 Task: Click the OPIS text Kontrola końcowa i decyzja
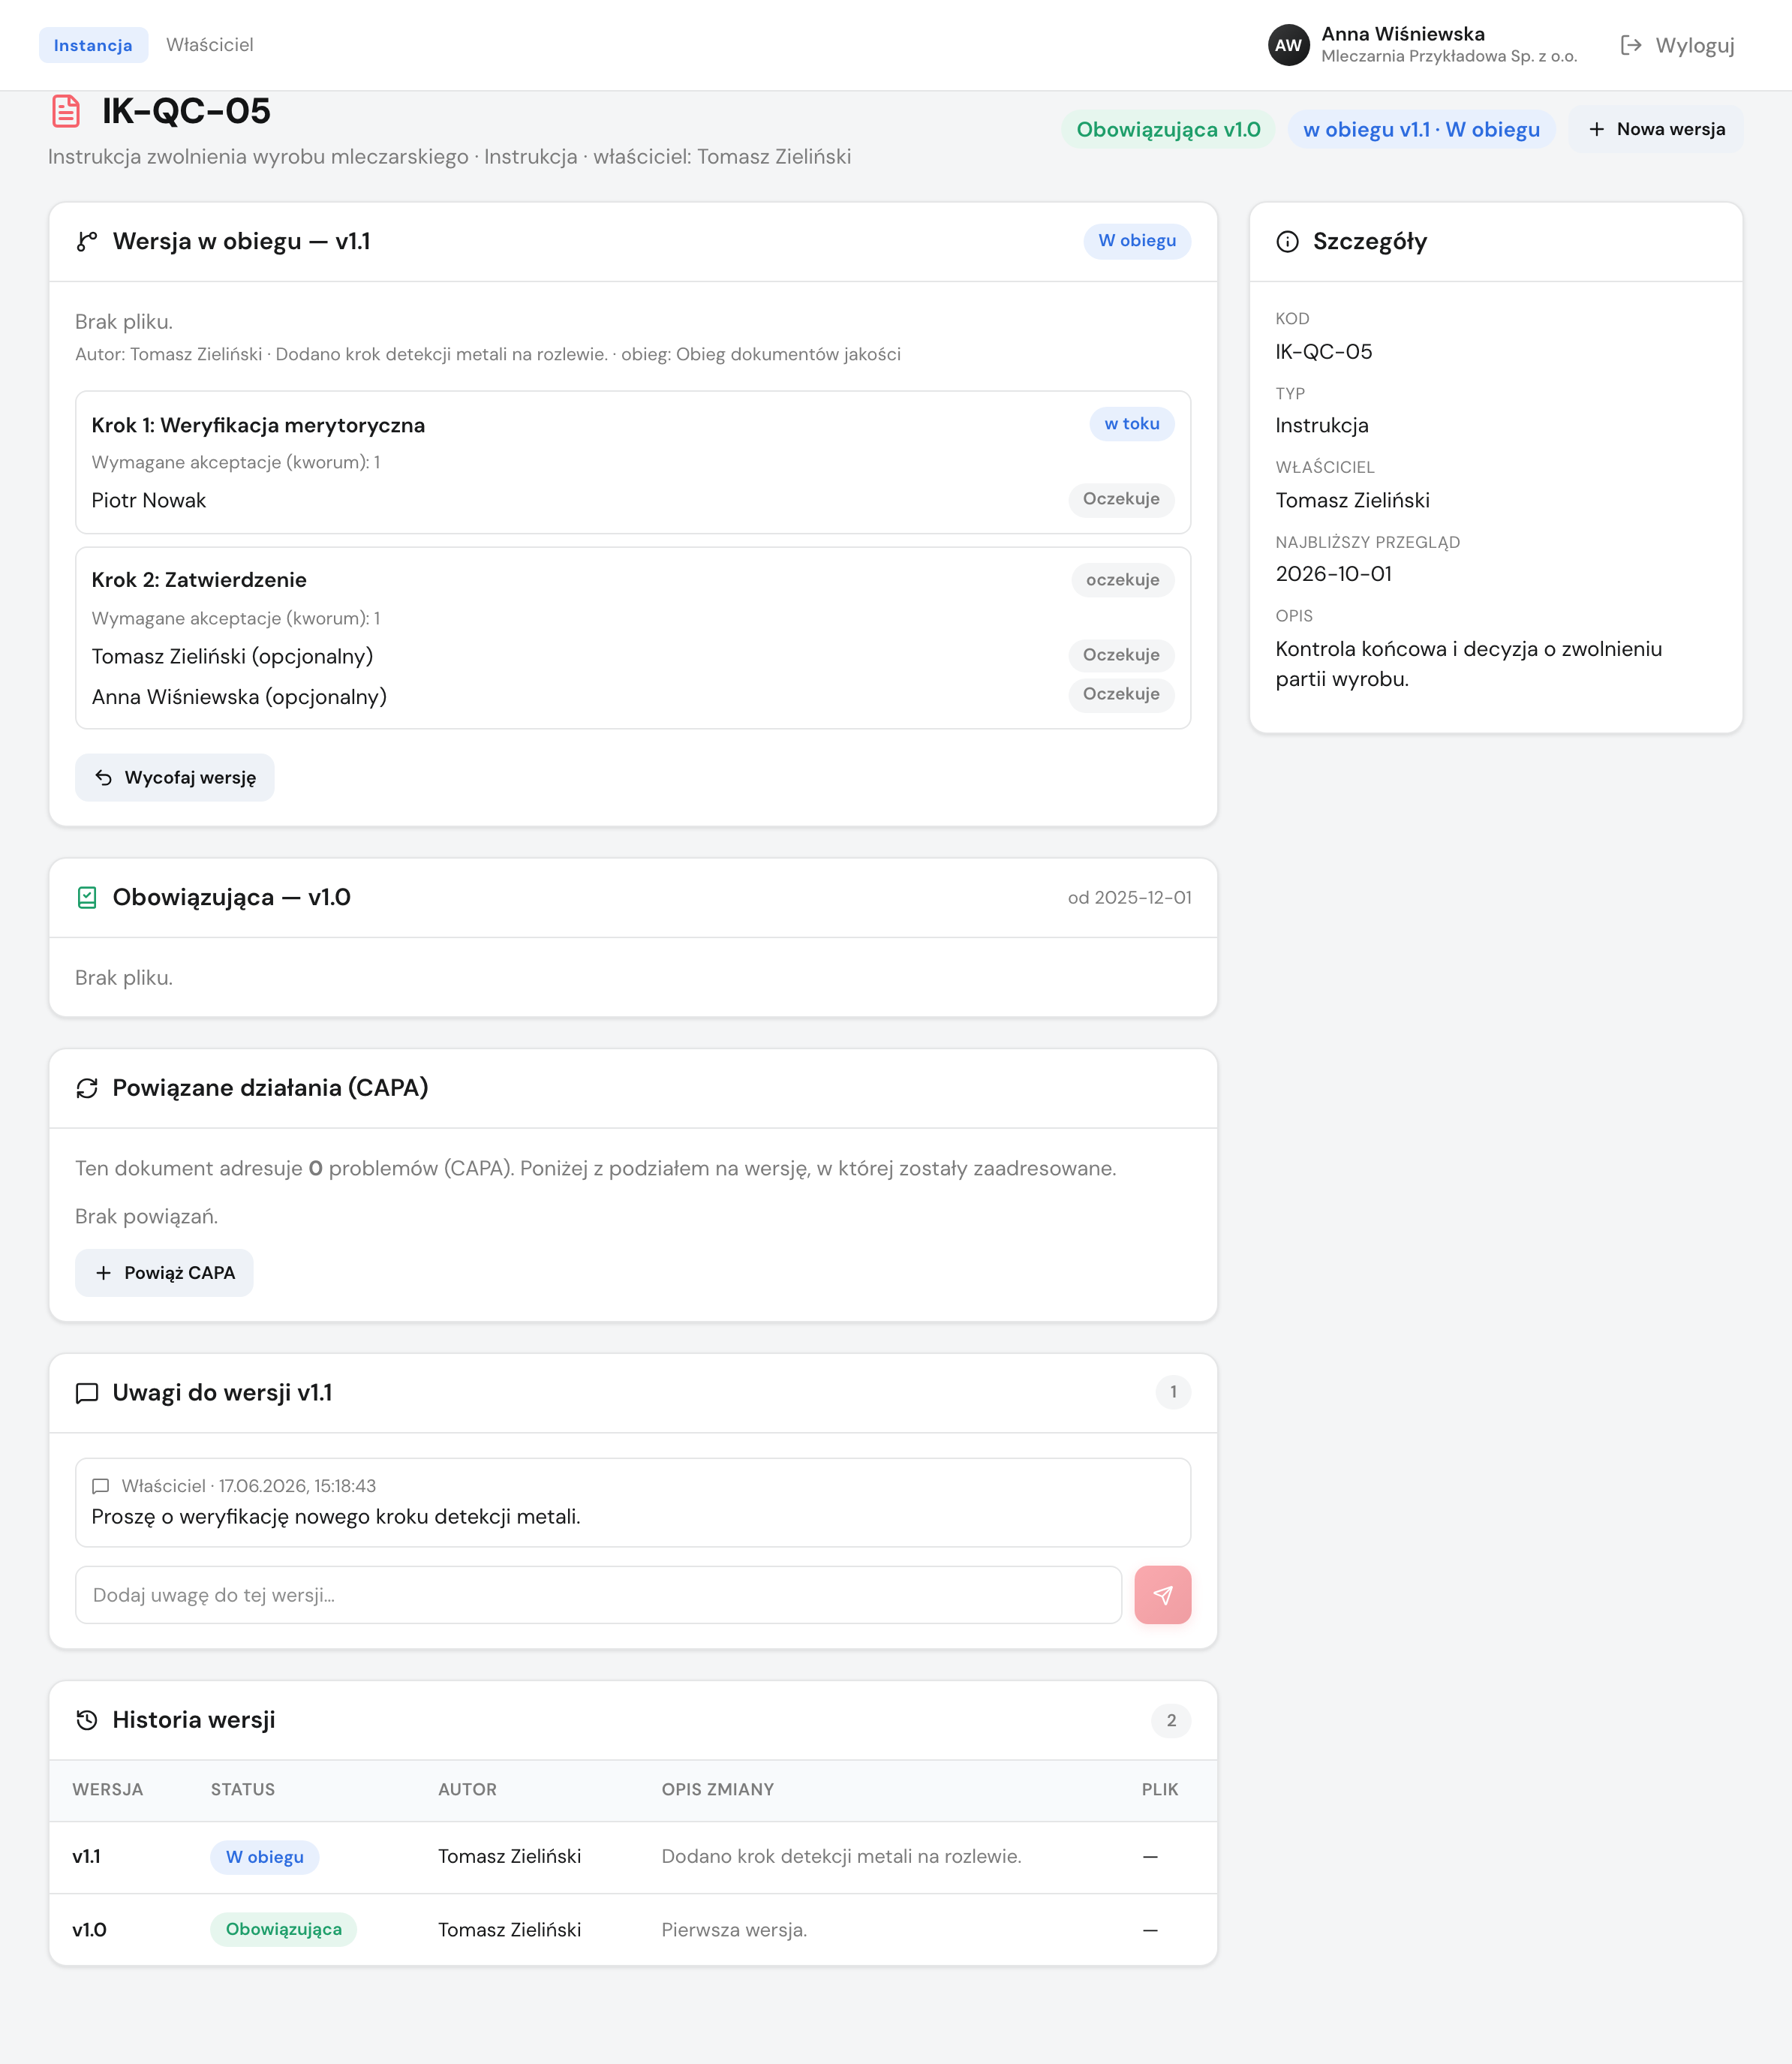[x=1468, y=664]
